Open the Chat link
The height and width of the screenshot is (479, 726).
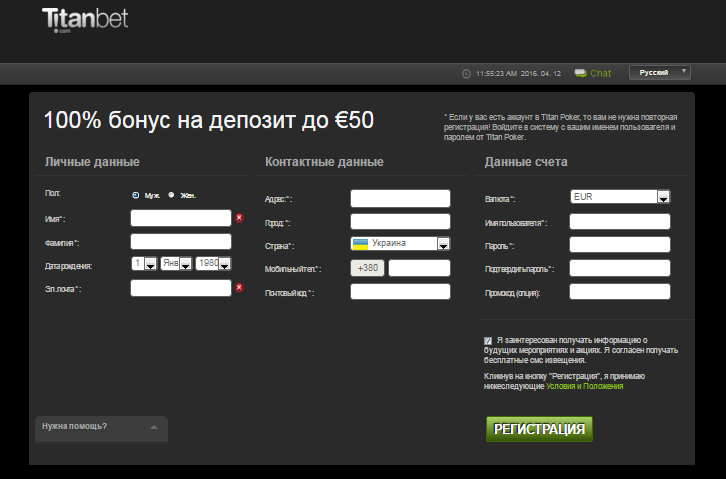(x=601, y=73)
